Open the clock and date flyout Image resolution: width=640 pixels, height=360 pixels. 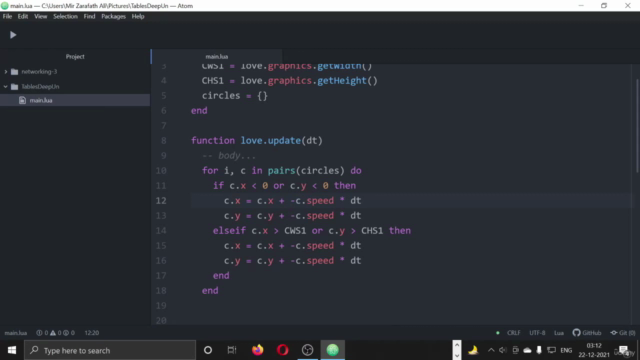[594, 350]
